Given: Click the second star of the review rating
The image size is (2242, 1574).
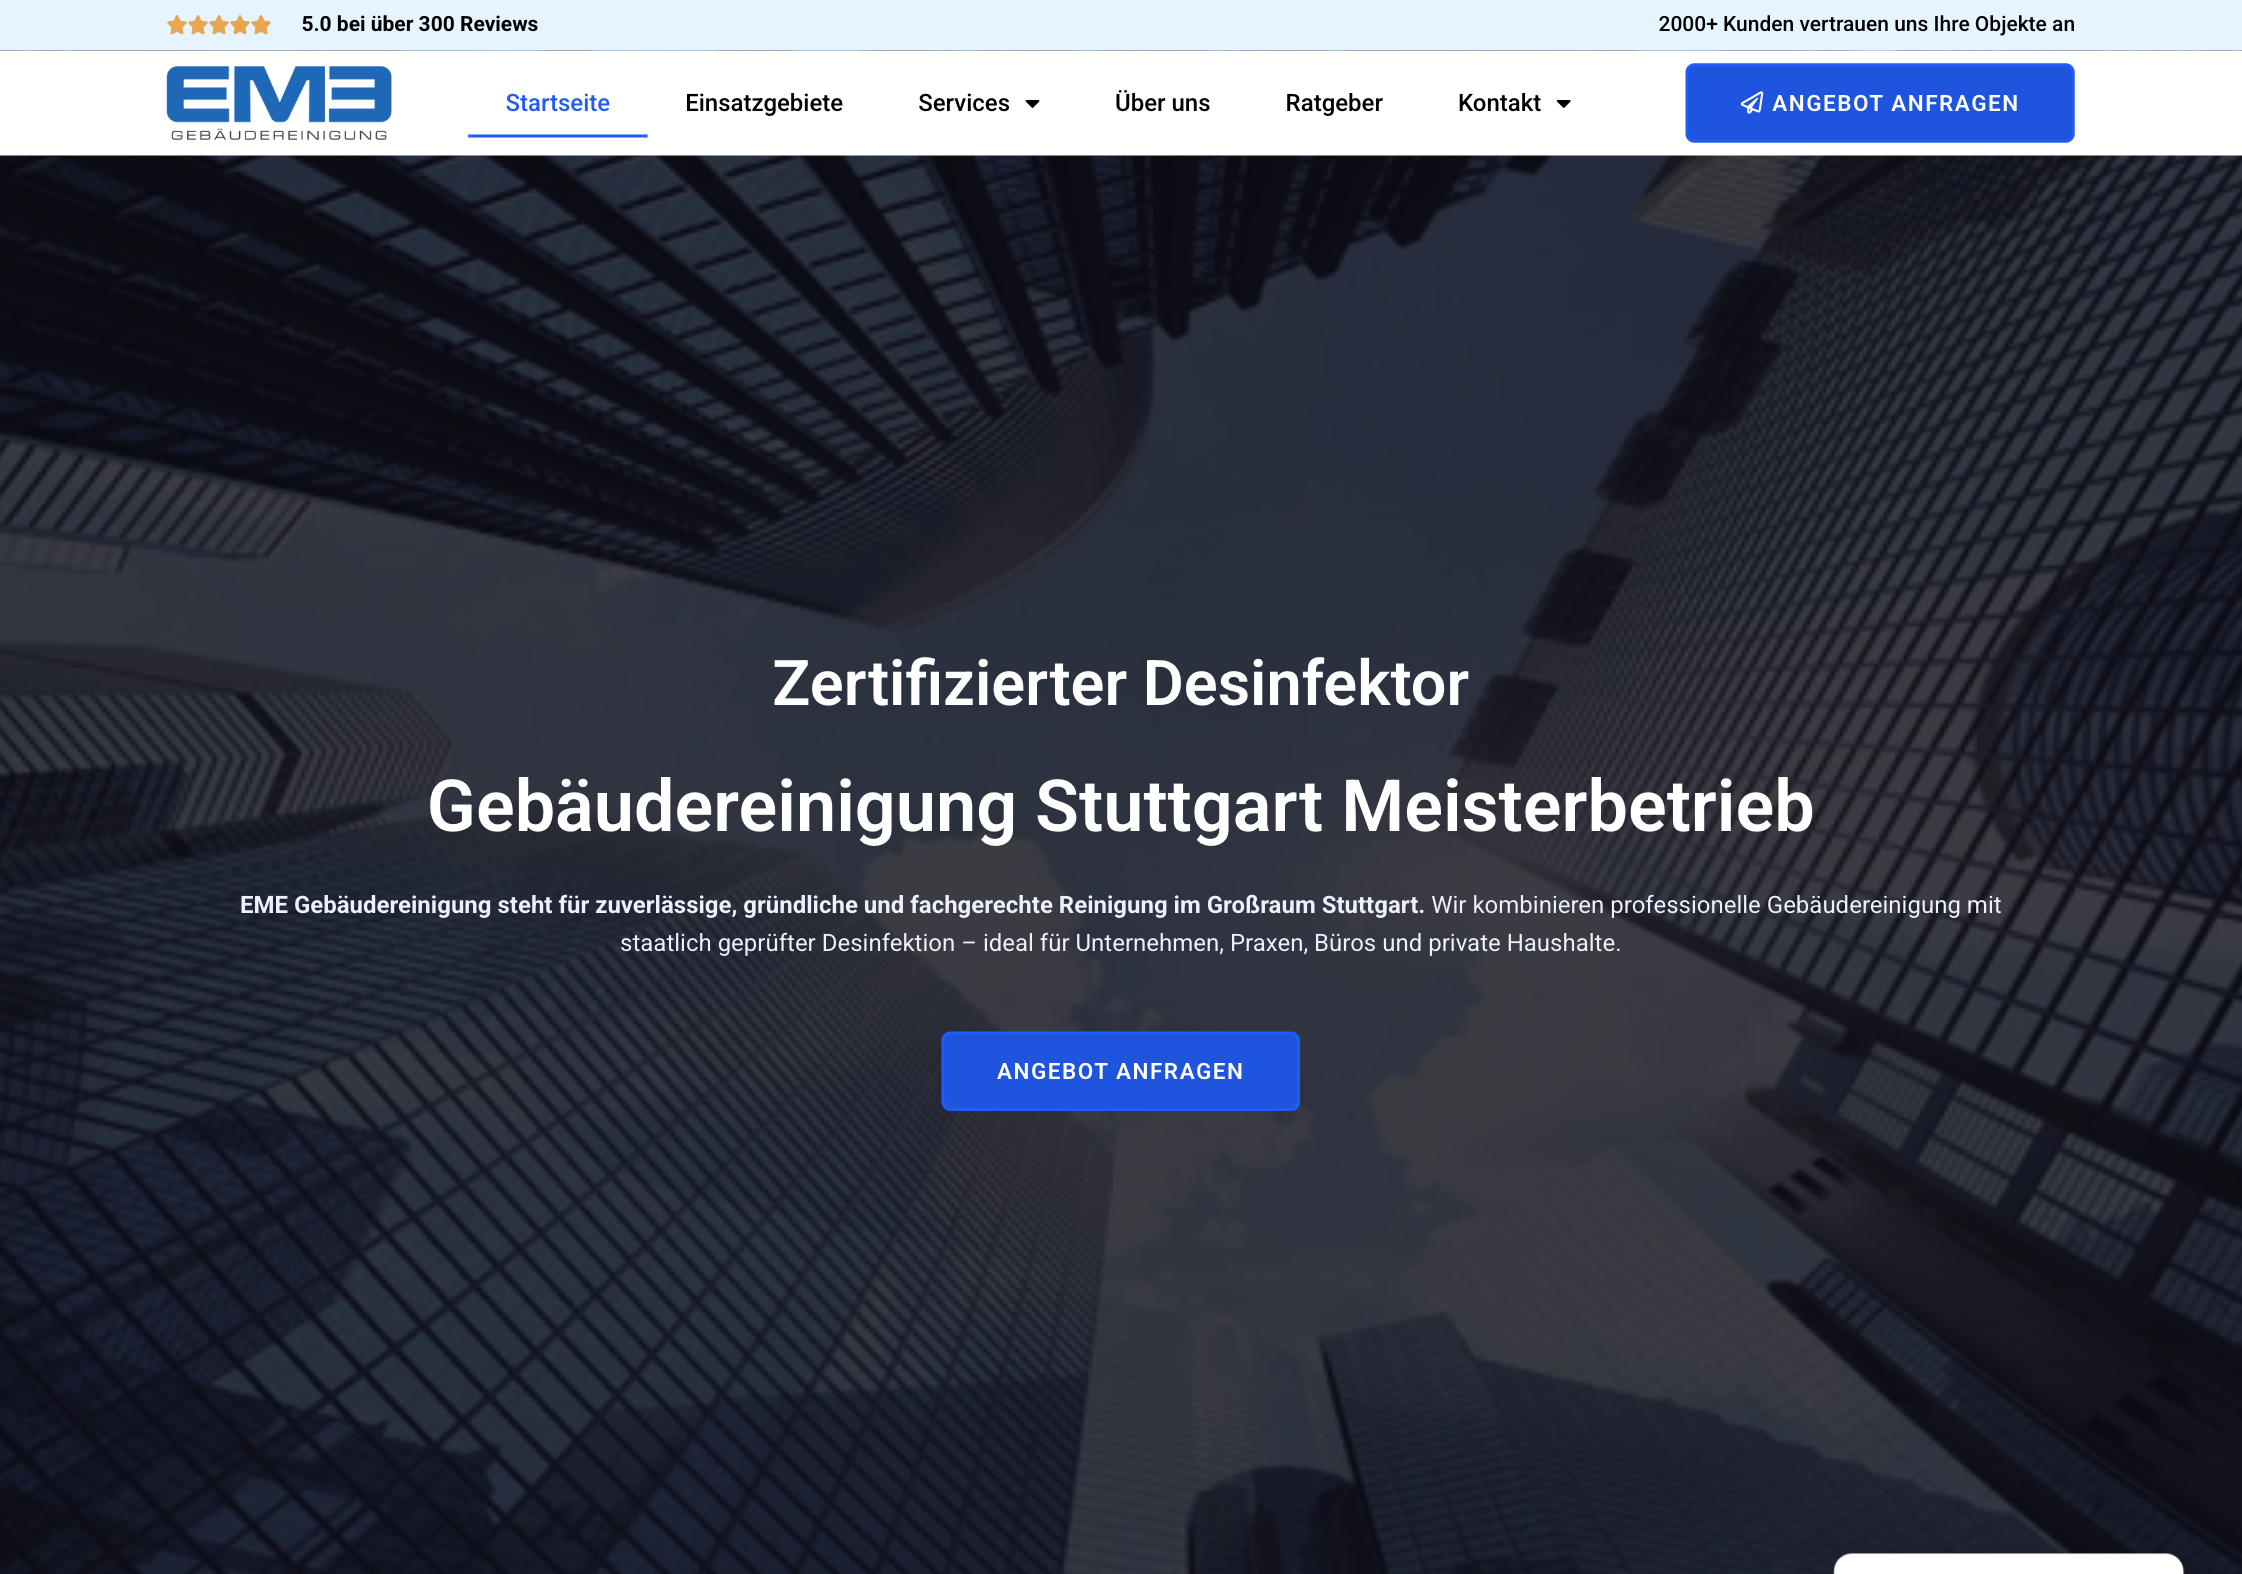Looking at the screenshot, I should coord(199,24).
